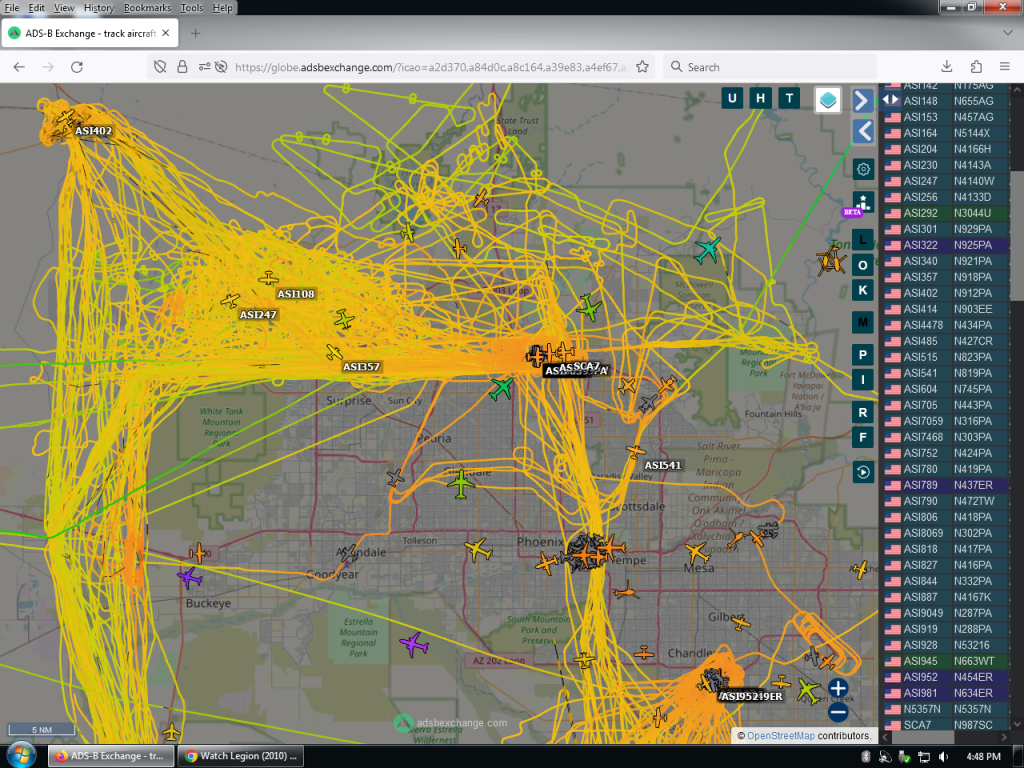Toggle the R map button
The height and width of the screenshot is (768, 1024).
(x=863, y=412)
